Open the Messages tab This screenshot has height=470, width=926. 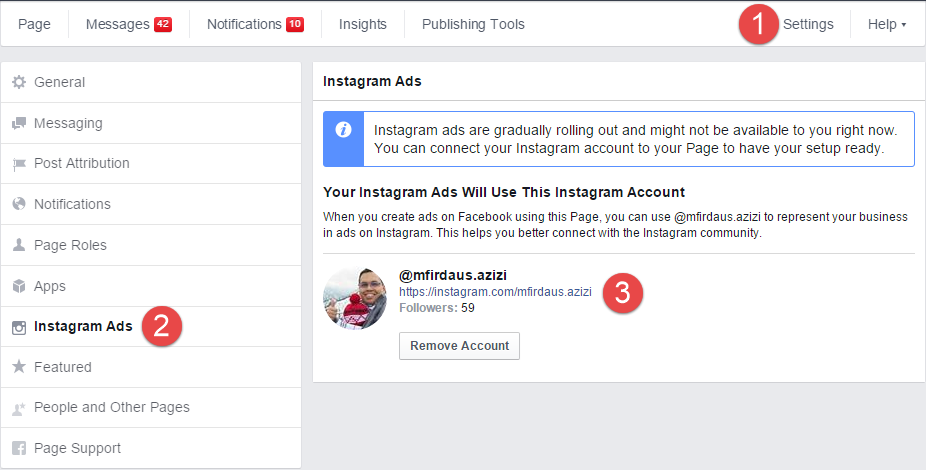tap(129, 24)
